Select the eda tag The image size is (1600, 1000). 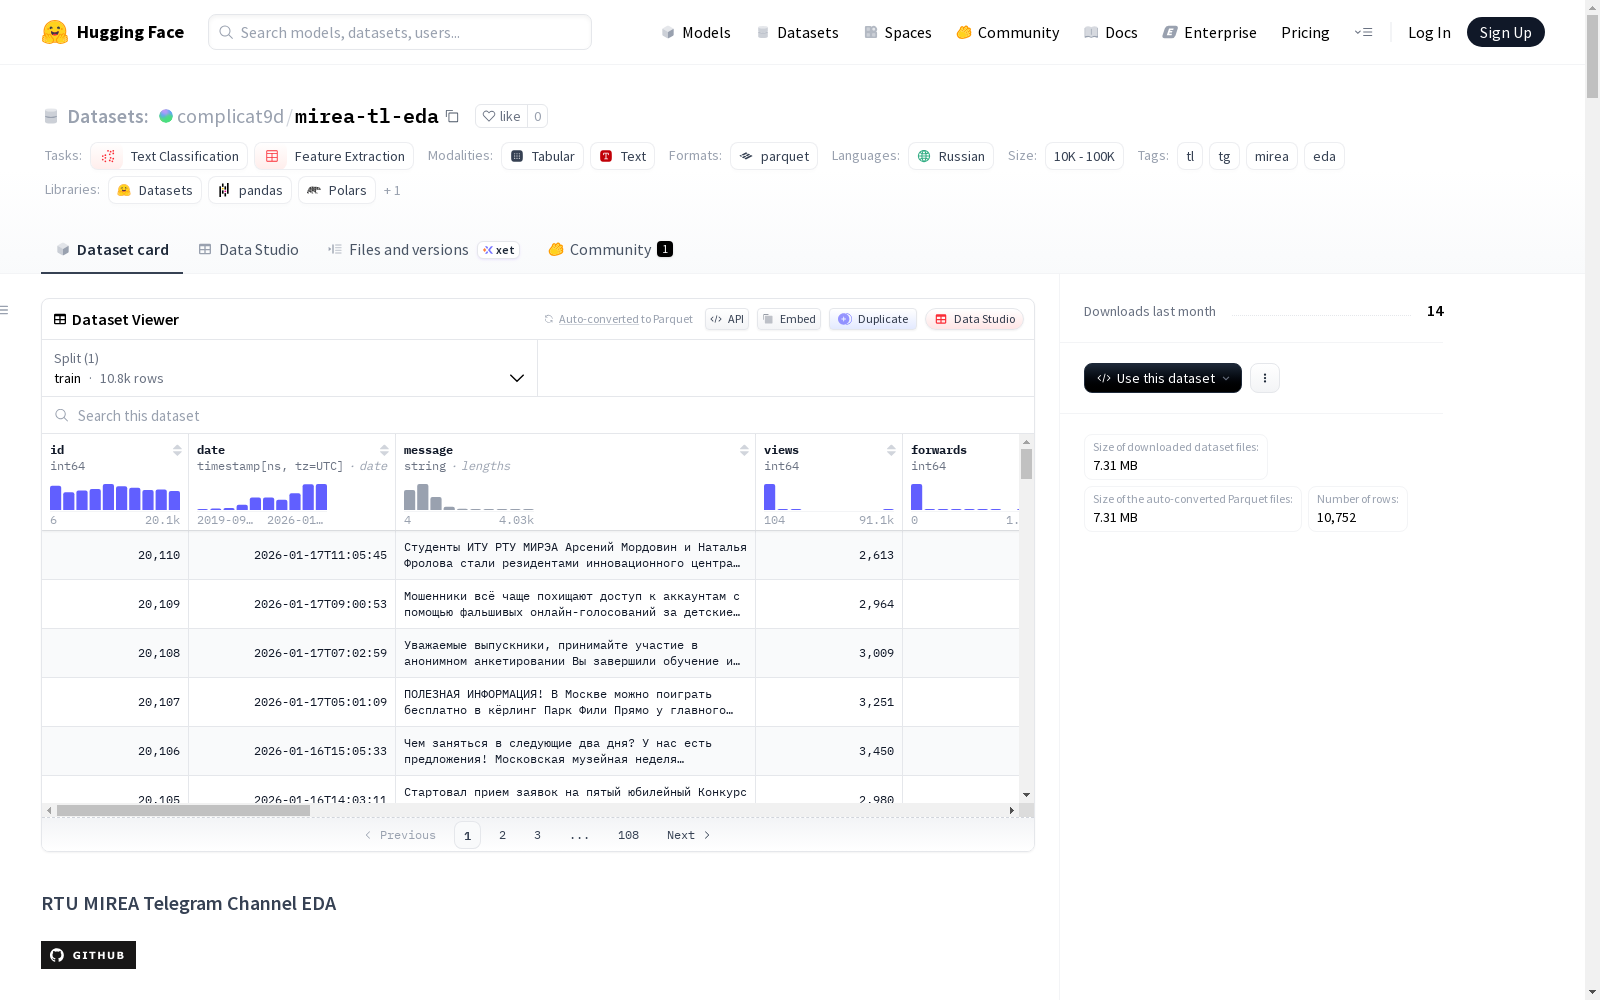(x=1324, y=156)
